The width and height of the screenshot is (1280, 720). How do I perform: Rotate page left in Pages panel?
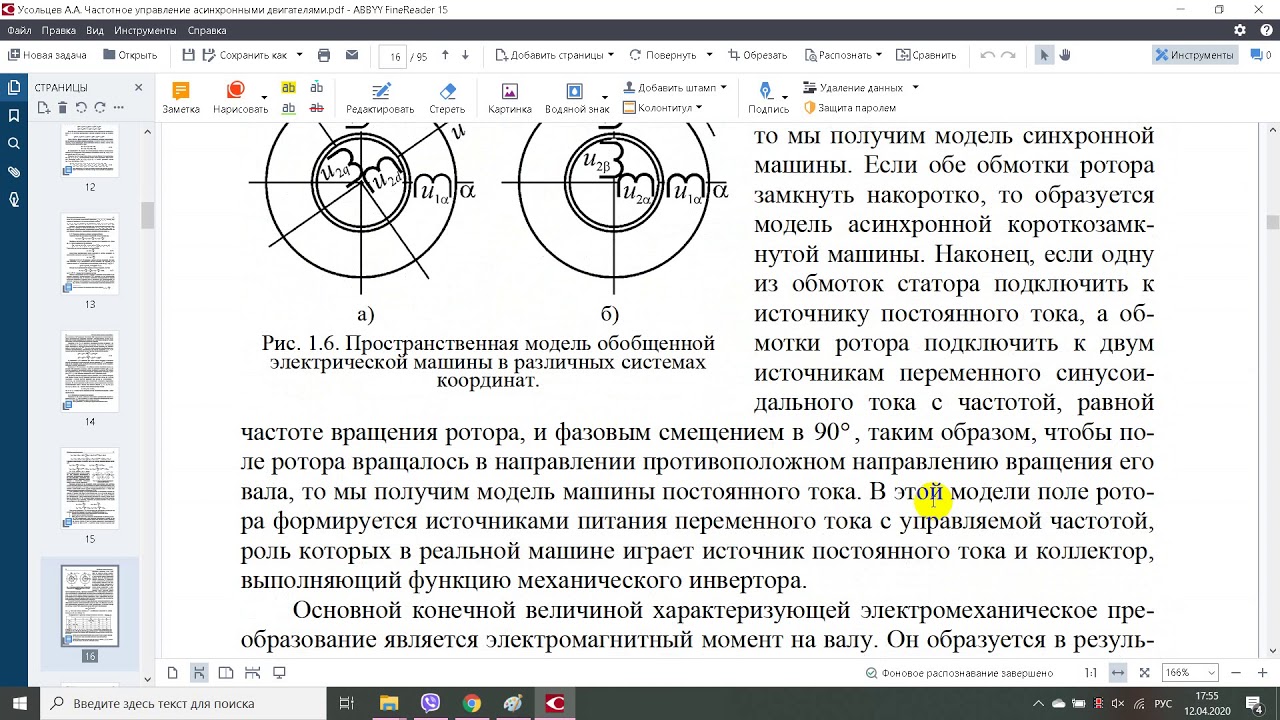(x=81, y=107)
